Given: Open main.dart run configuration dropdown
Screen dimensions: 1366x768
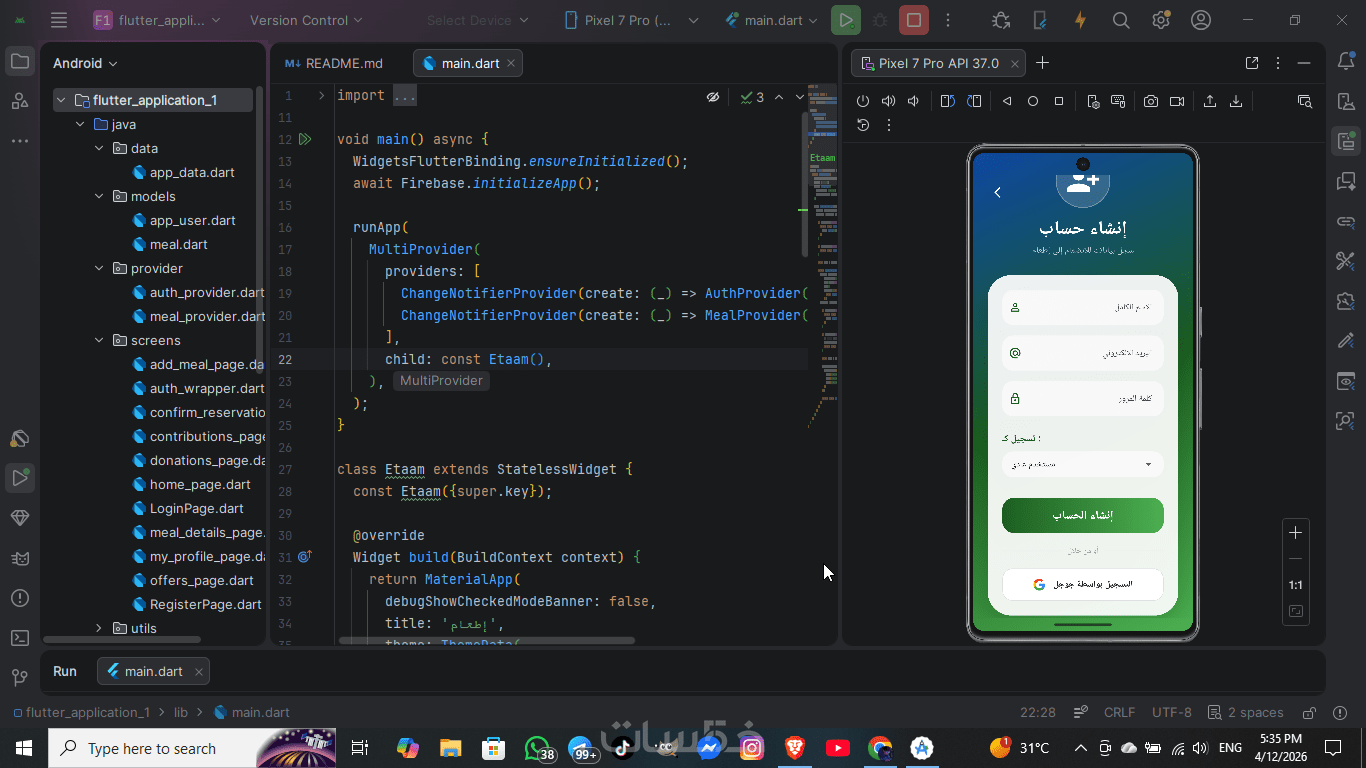Looking at the screenshot, I should click(771, 20).
